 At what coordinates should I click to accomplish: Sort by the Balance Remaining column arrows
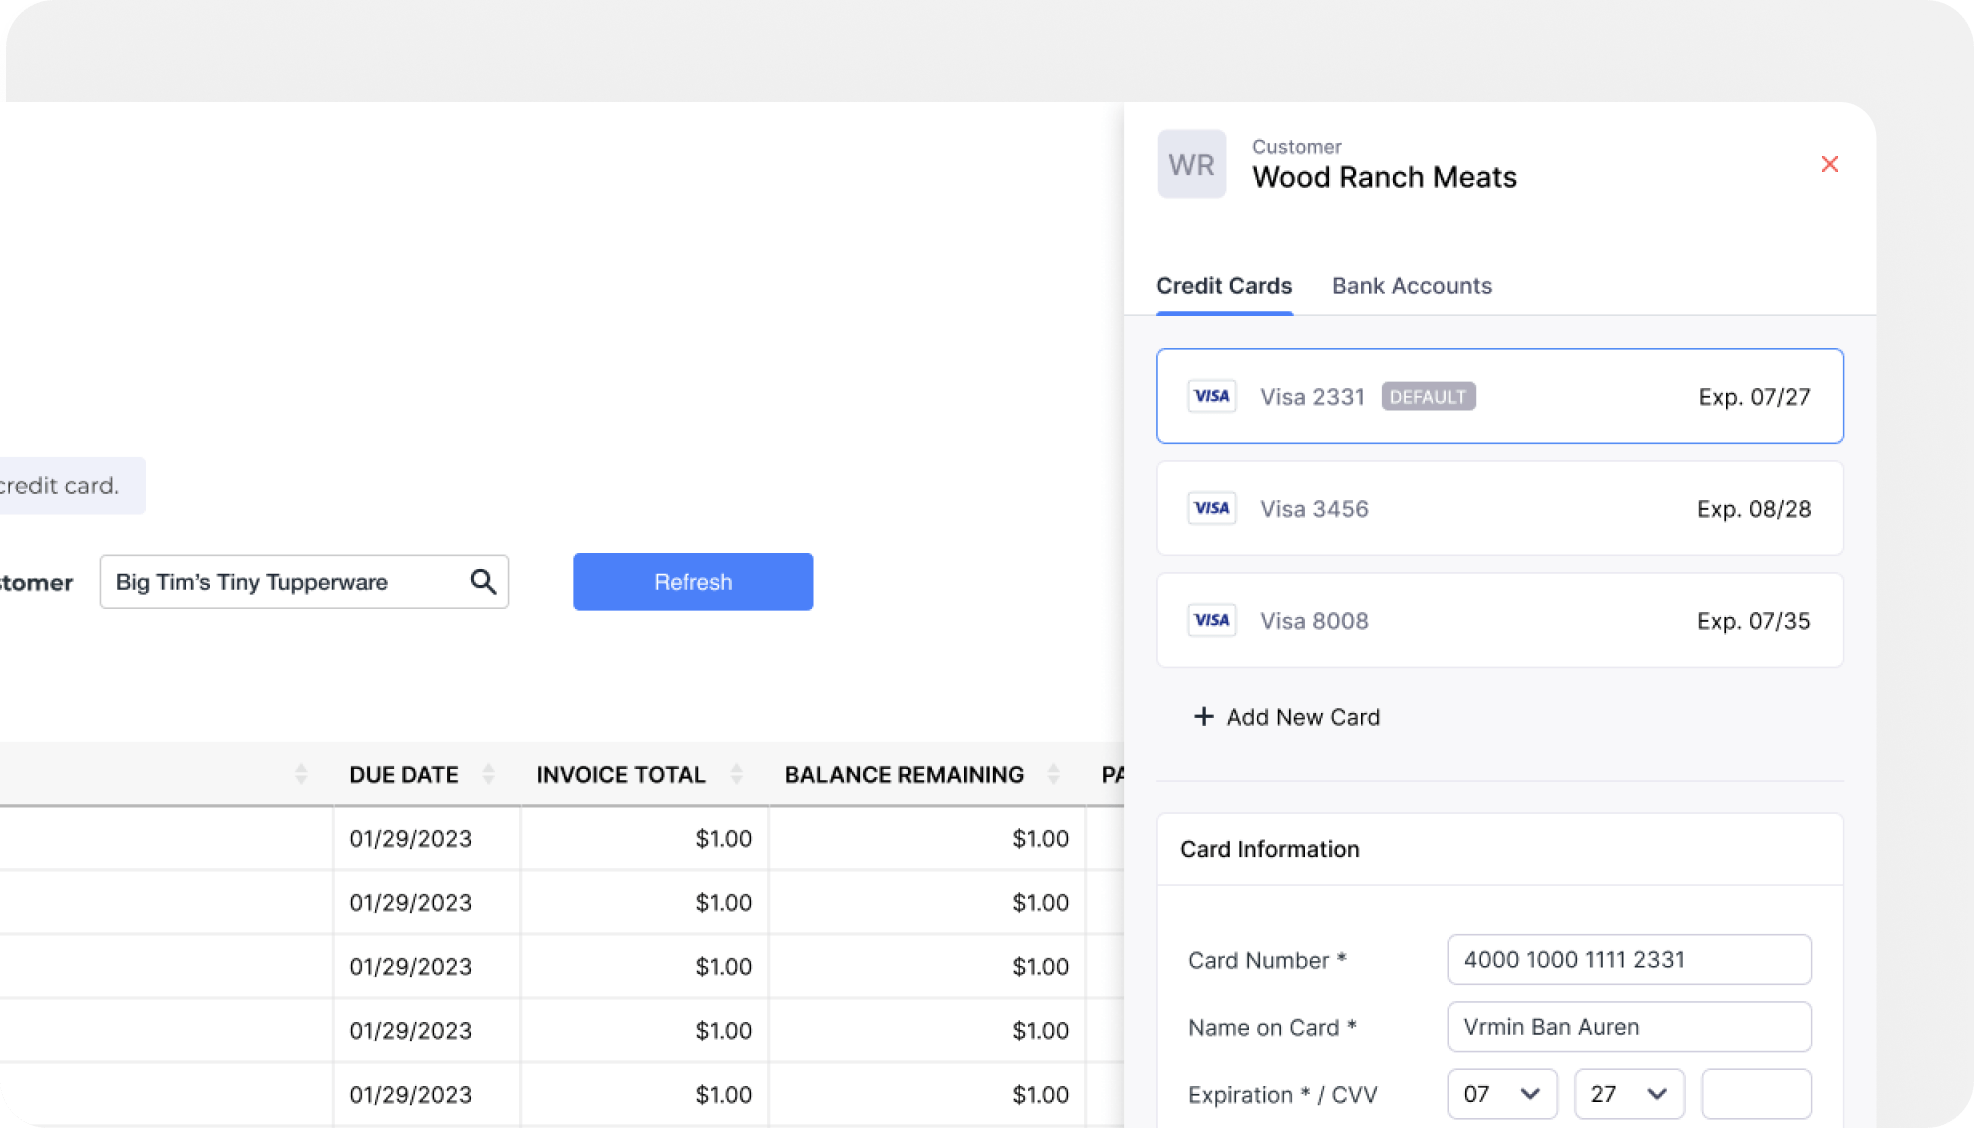1053,774
